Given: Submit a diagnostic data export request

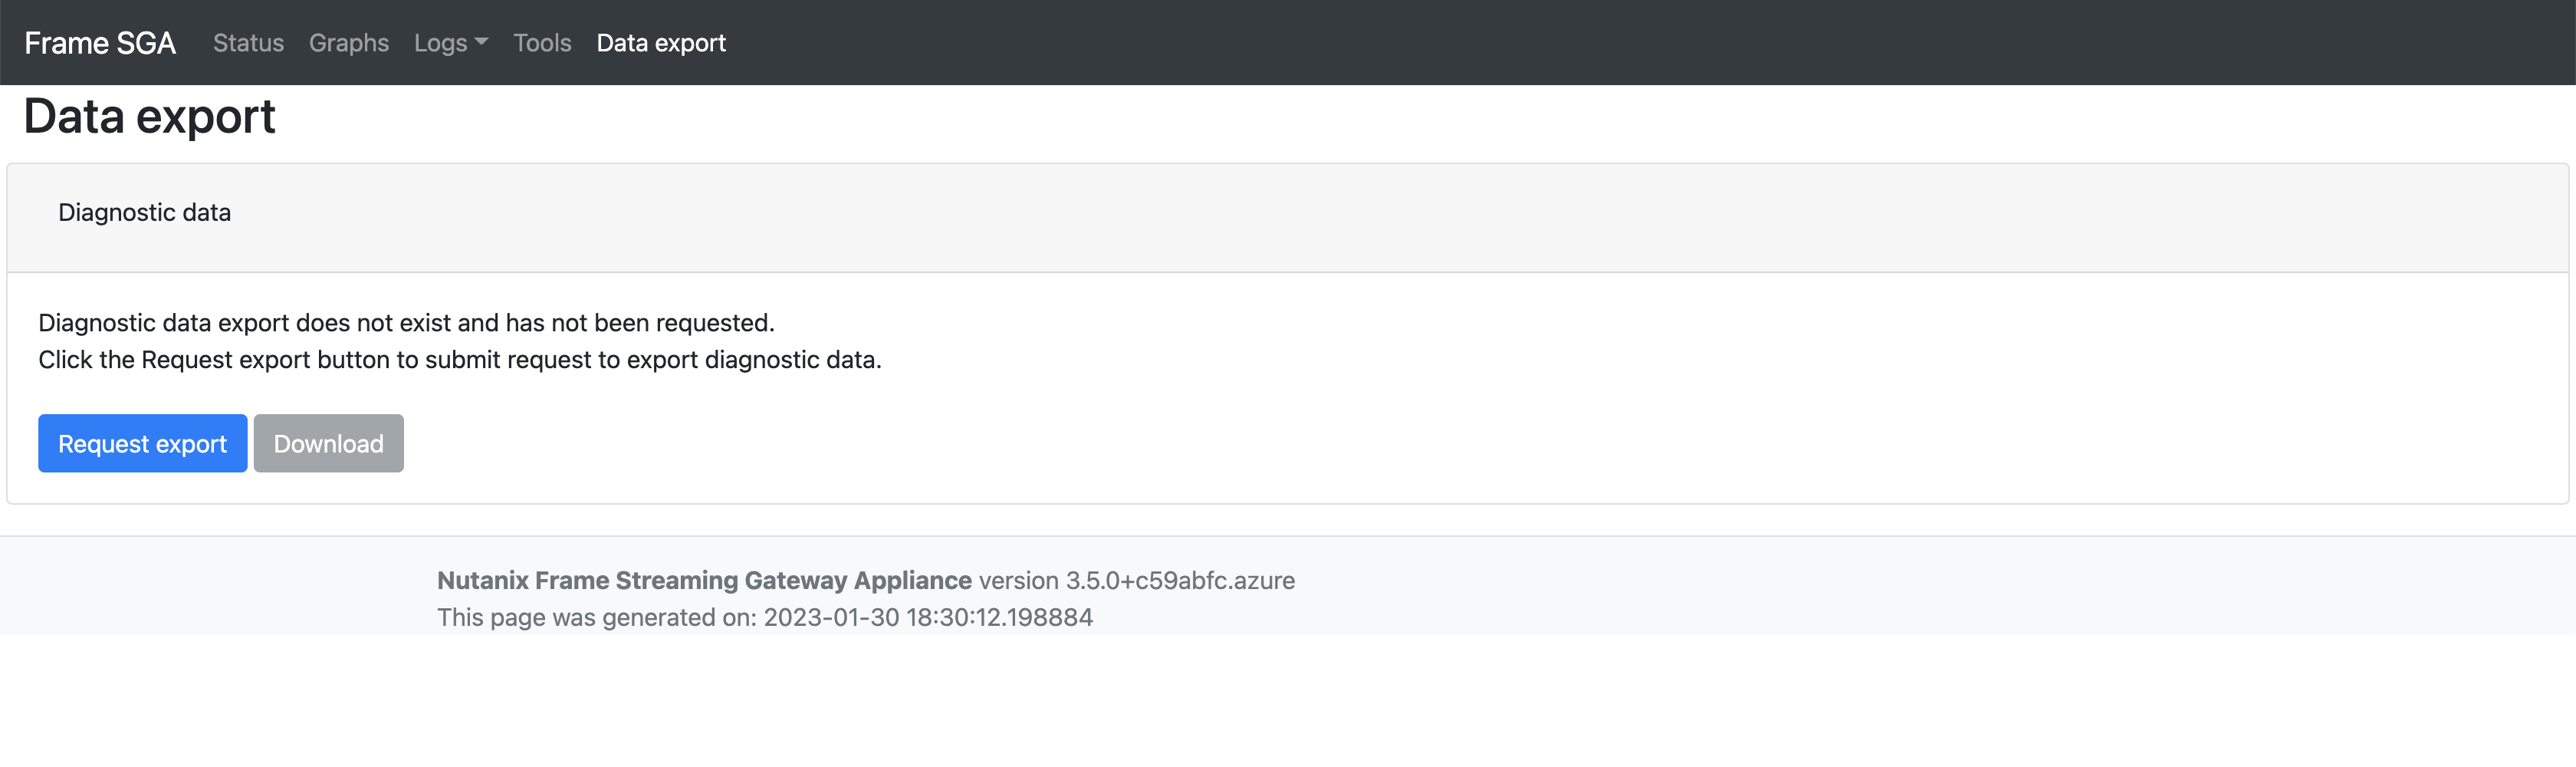Looking at the screenshot, I should click(x=142, y=443).
